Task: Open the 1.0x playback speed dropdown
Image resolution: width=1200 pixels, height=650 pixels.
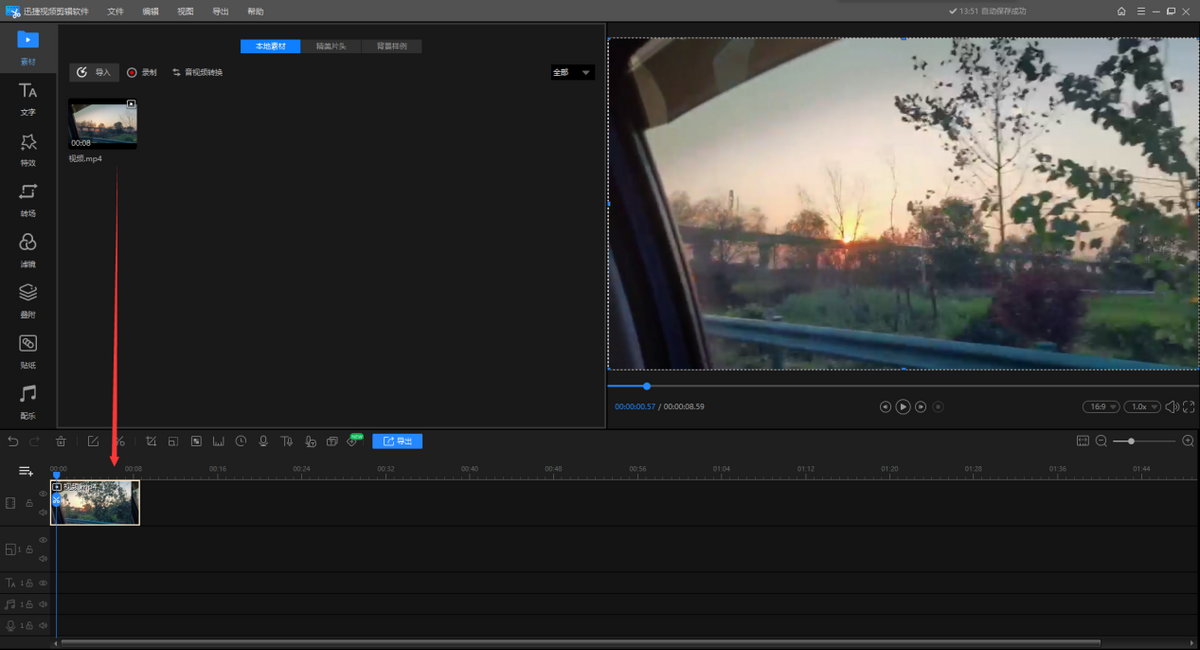Action: [1141, 407]
